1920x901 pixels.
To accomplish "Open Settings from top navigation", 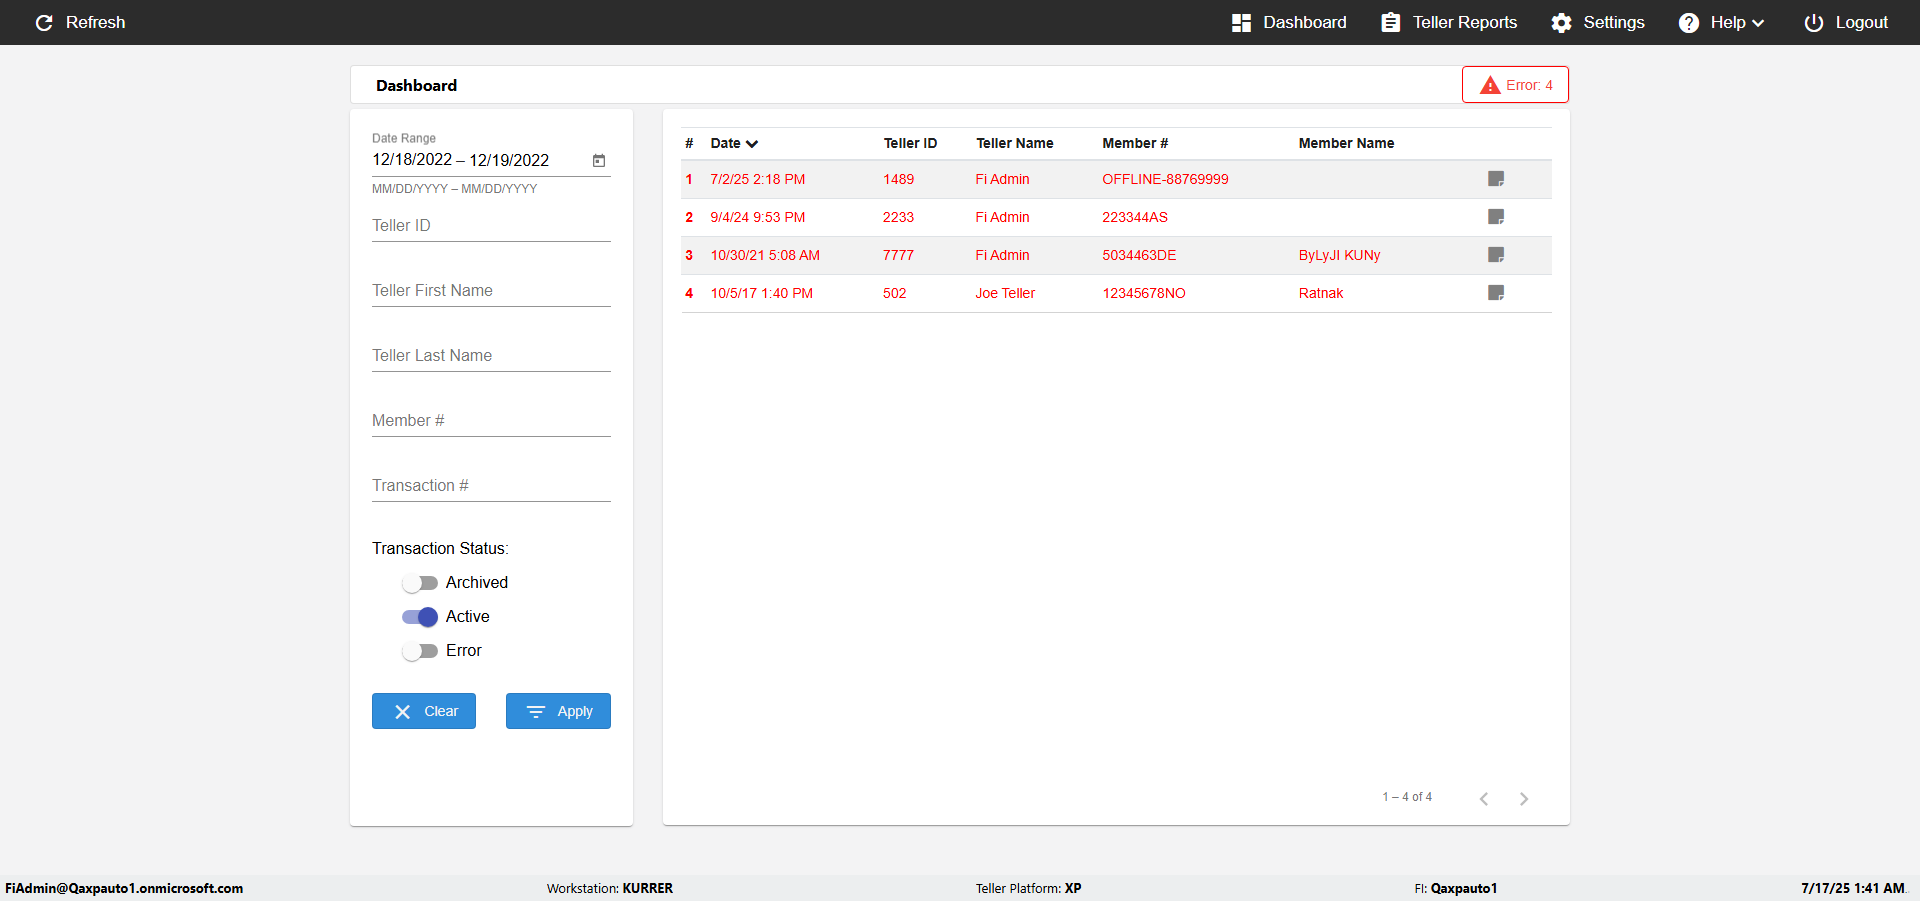I will (x=1597, y=22).
